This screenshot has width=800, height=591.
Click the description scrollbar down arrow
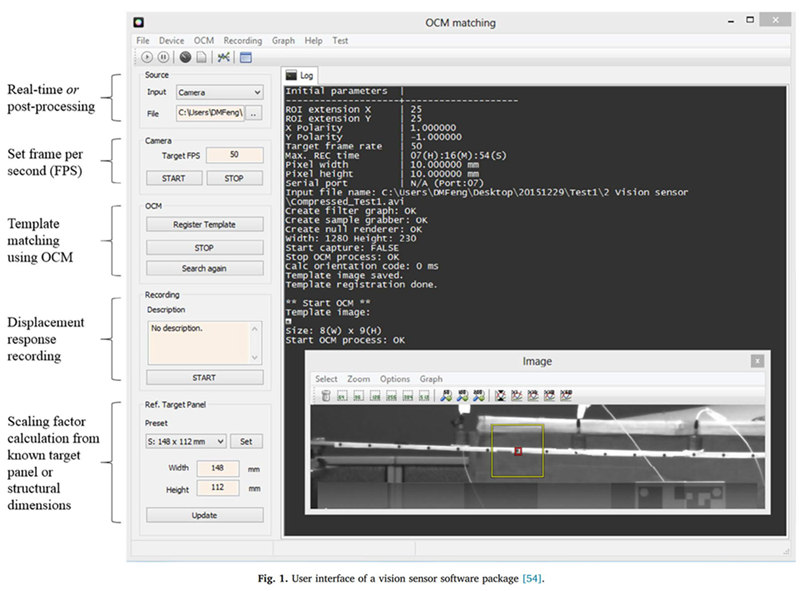tap(255, 358)
